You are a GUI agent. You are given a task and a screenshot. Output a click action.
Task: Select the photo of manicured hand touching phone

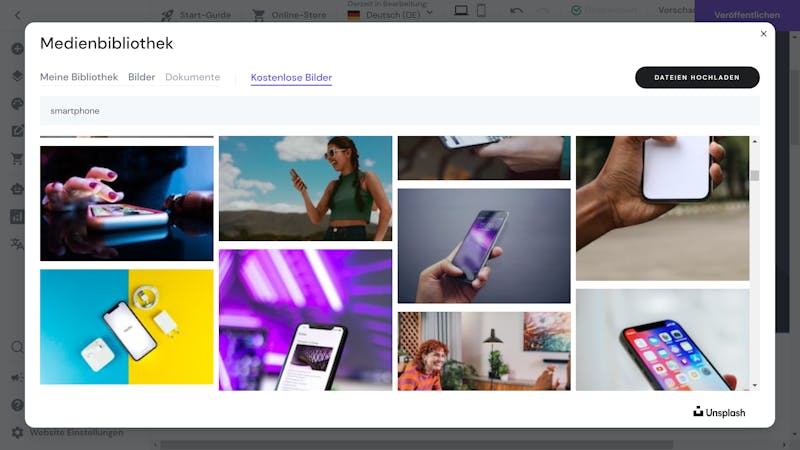127,204
